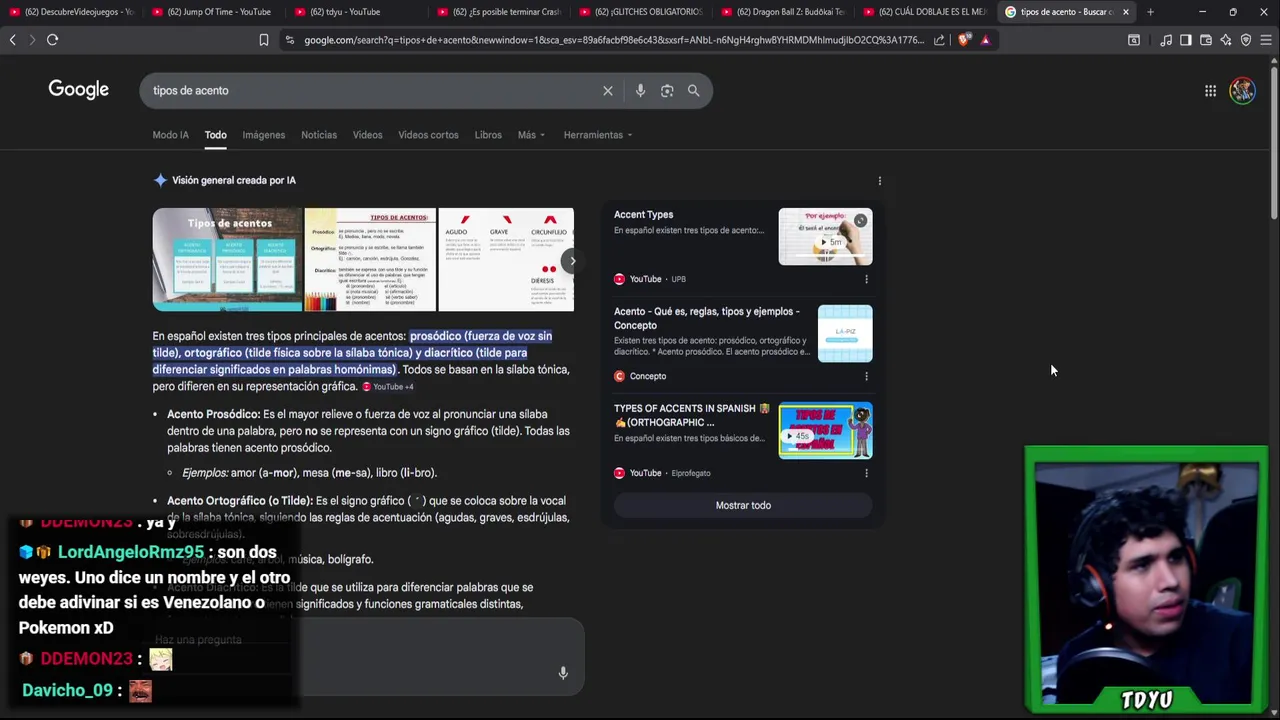
Task: Switch to the Modo IA tab
Action: point(170,135)
